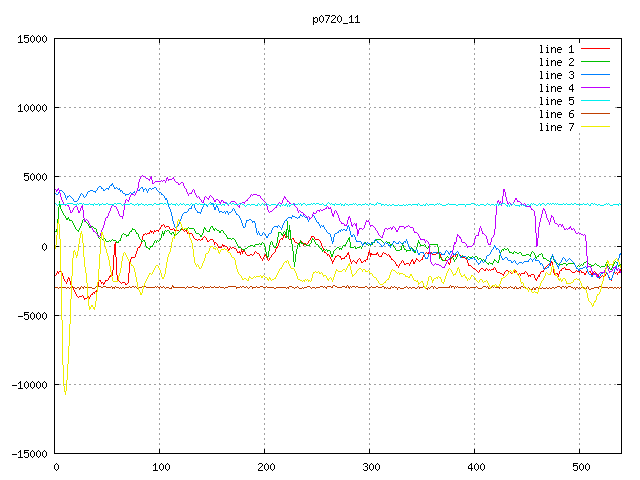
Task: Select the 500 x-axis tick label
Action: [580, 467]
